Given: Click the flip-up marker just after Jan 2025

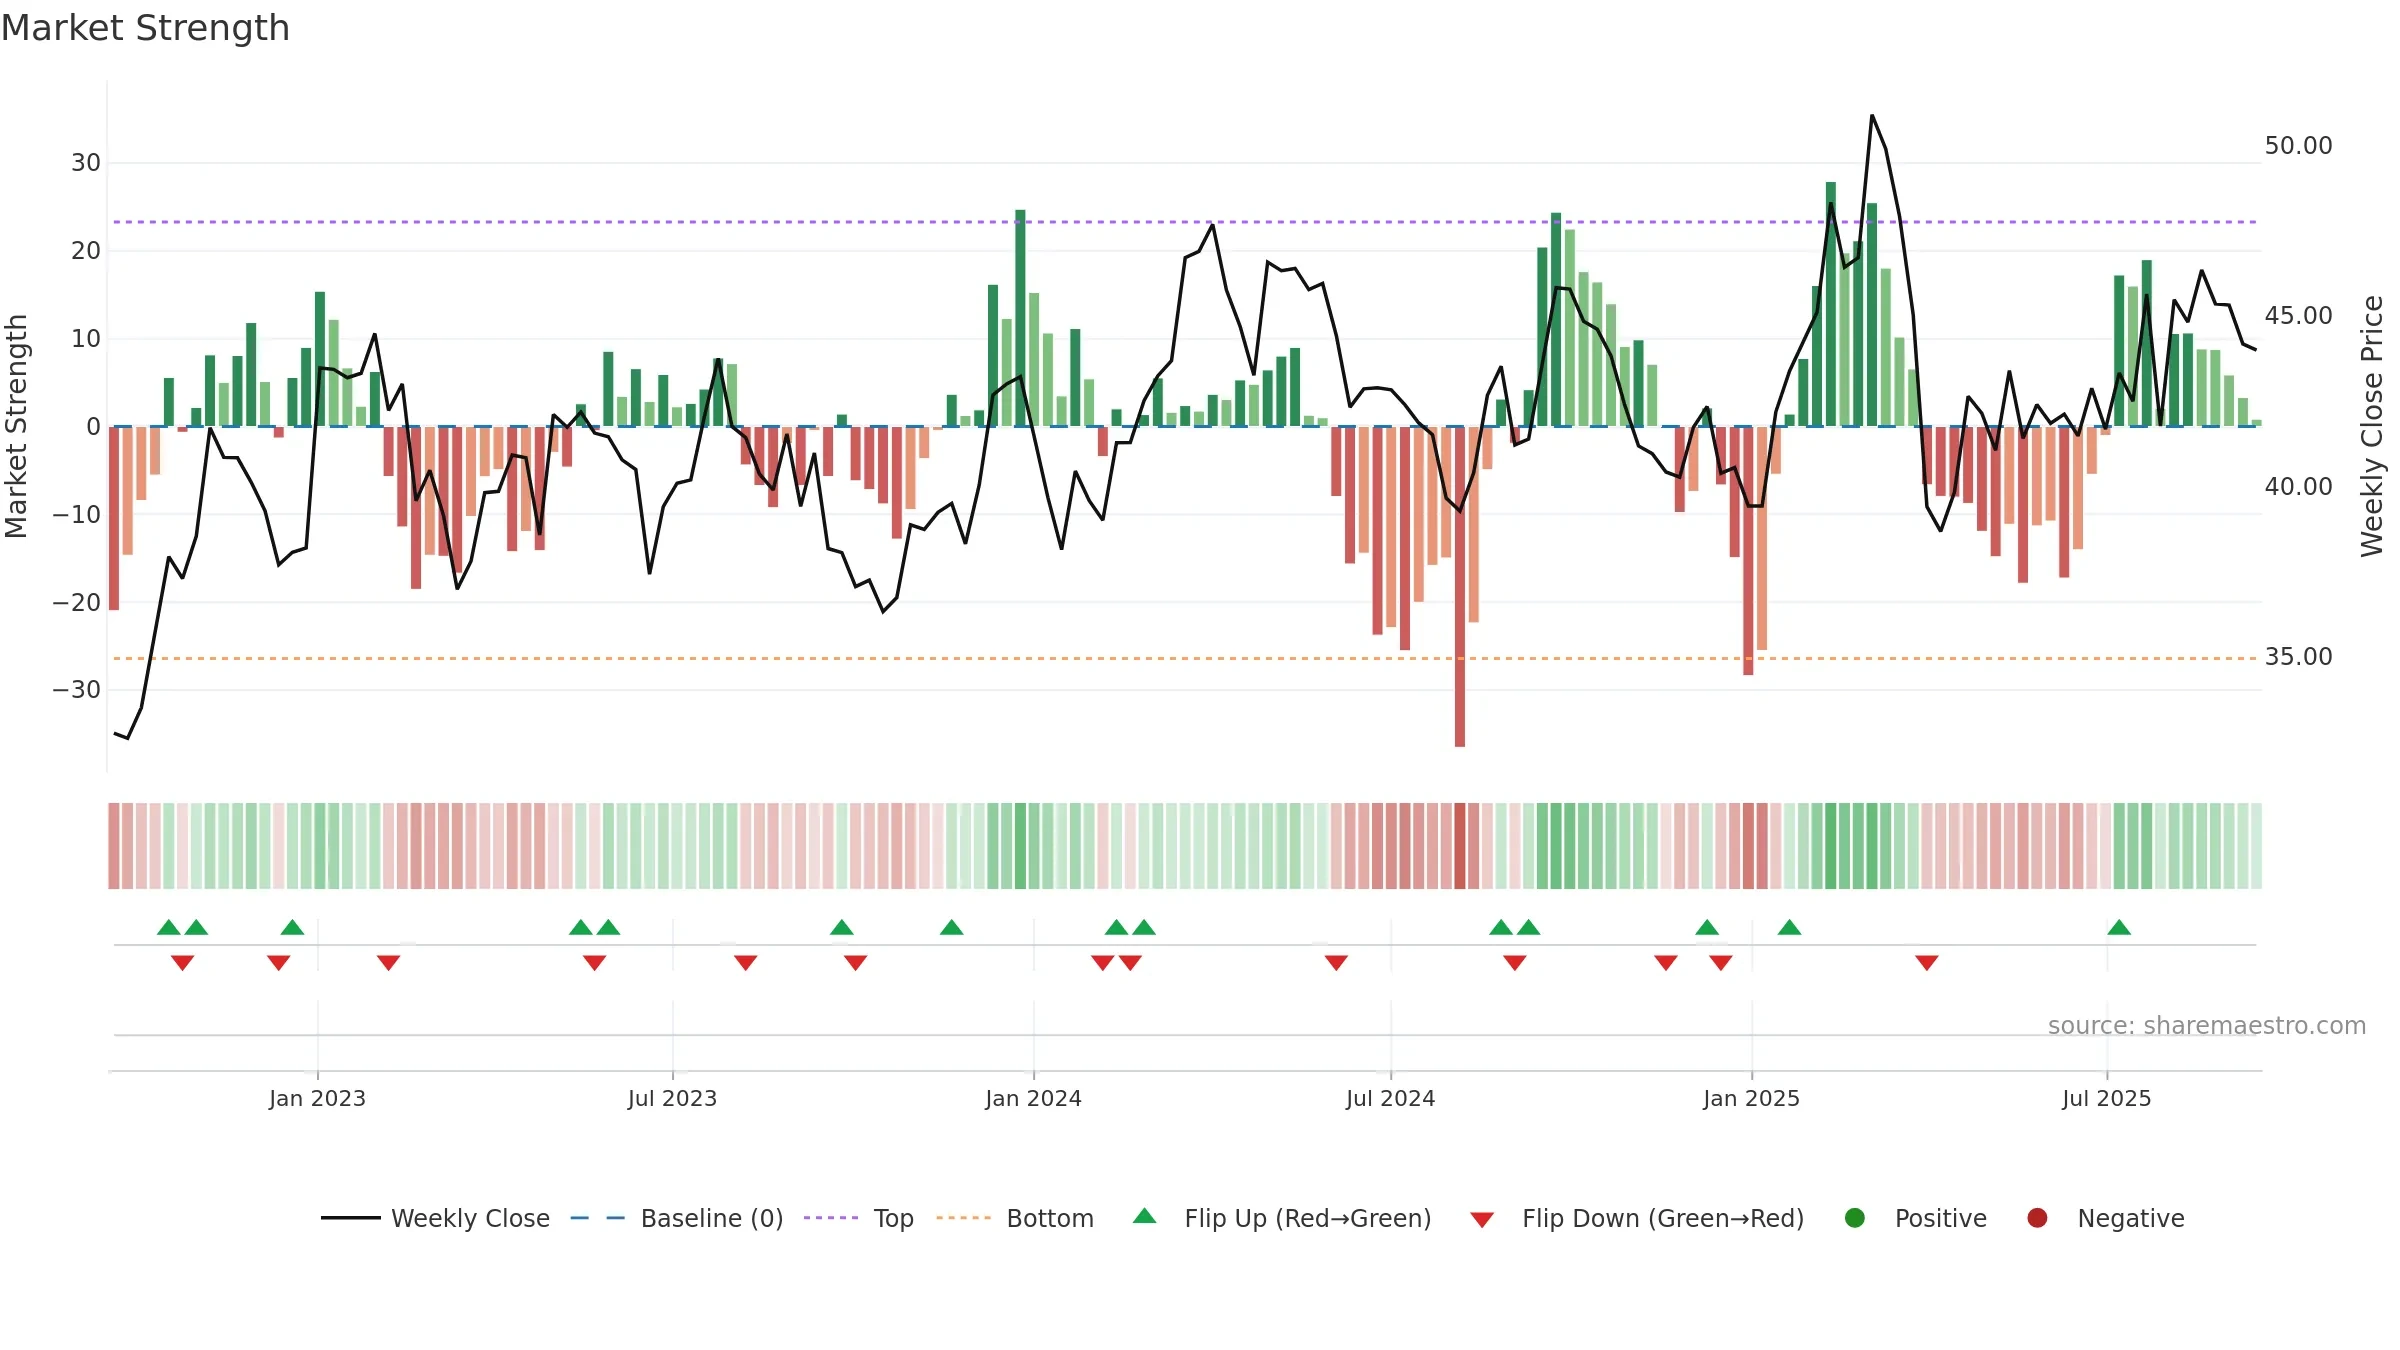Looking at the screenshot, I should 1790,928.
